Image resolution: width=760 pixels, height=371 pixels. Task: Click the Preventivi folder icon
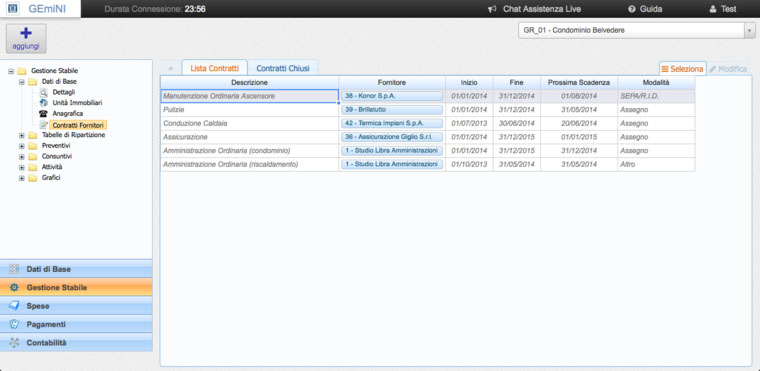(32, 146)
